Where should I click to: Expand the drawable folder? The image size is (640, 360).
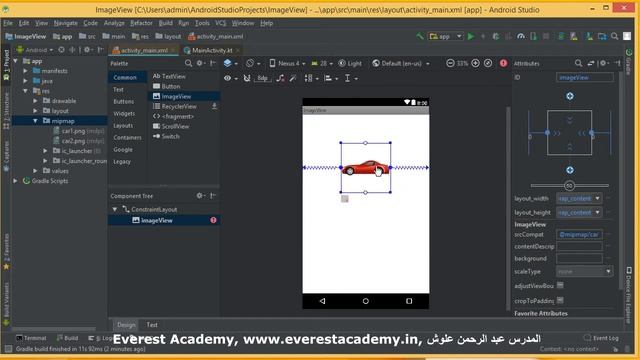click(35, 100)
